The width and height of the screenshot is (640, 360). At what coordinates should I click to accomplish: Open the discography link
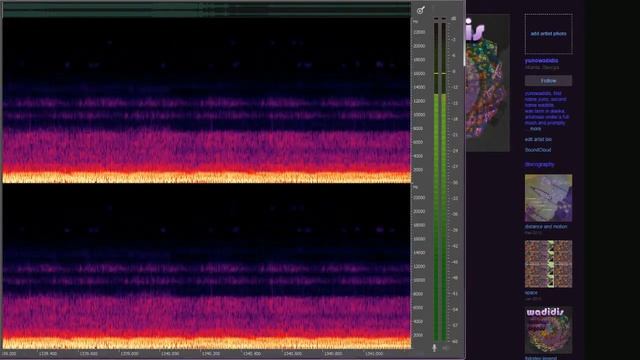pos(540,164)
